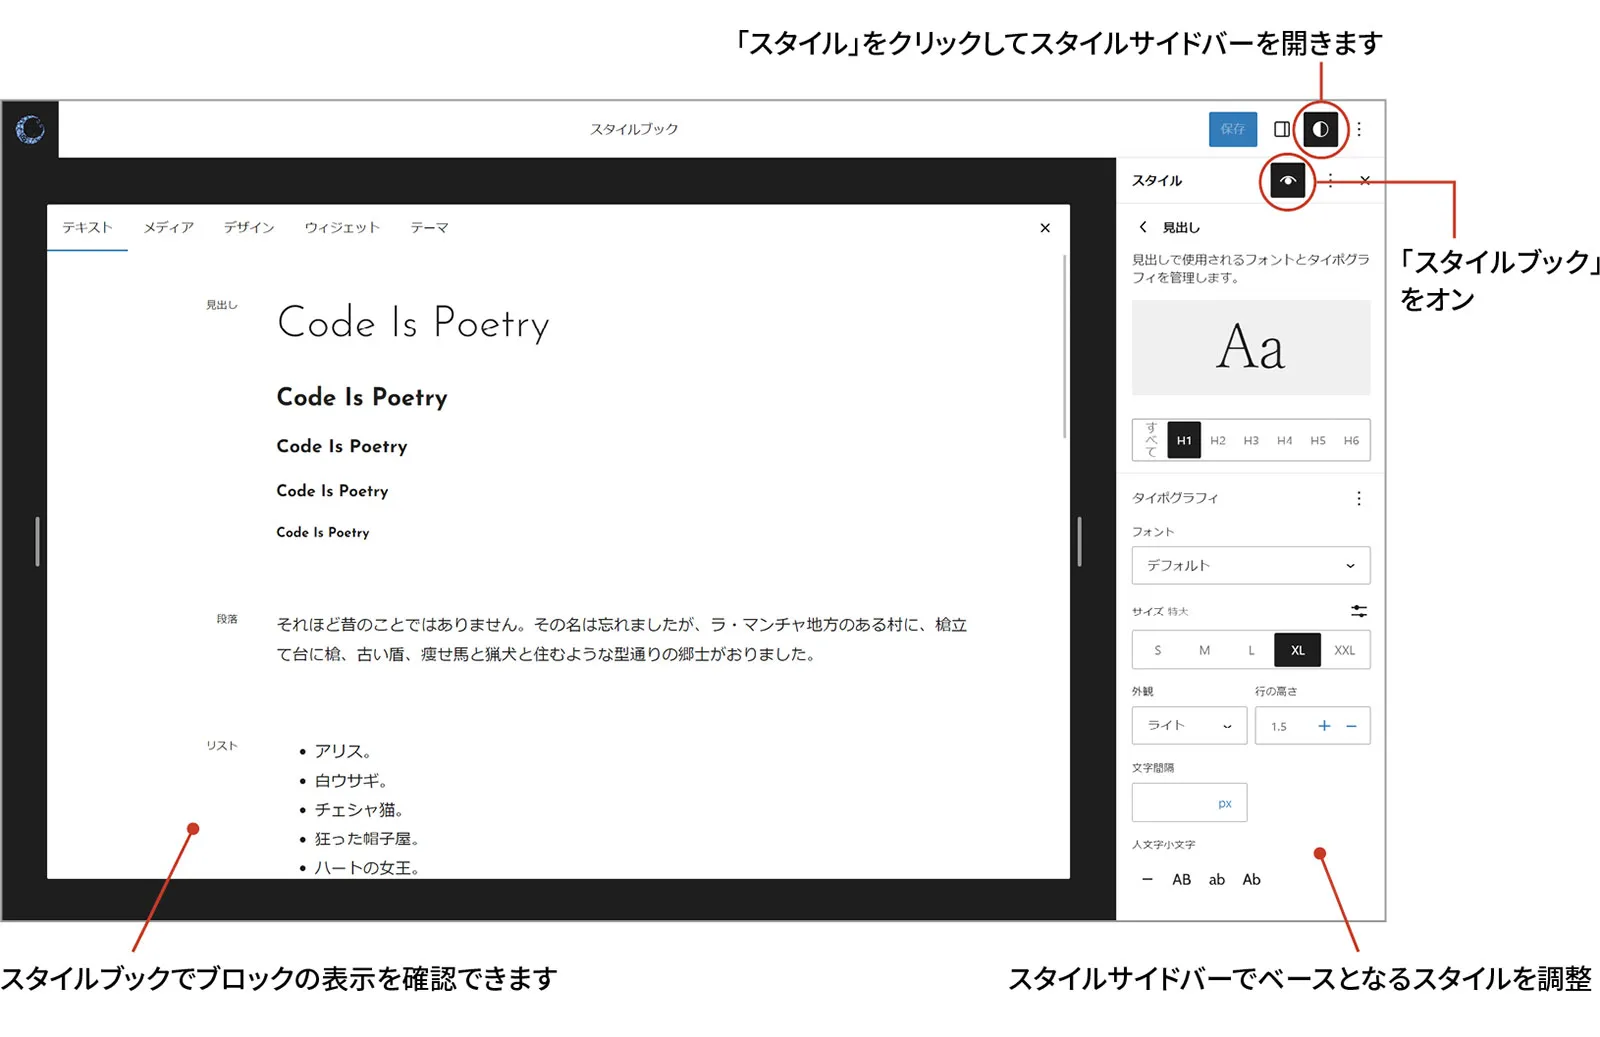Toggle the Style Book eye icon
This screenshot has width=1600, height=1037.
[1286, 181]
